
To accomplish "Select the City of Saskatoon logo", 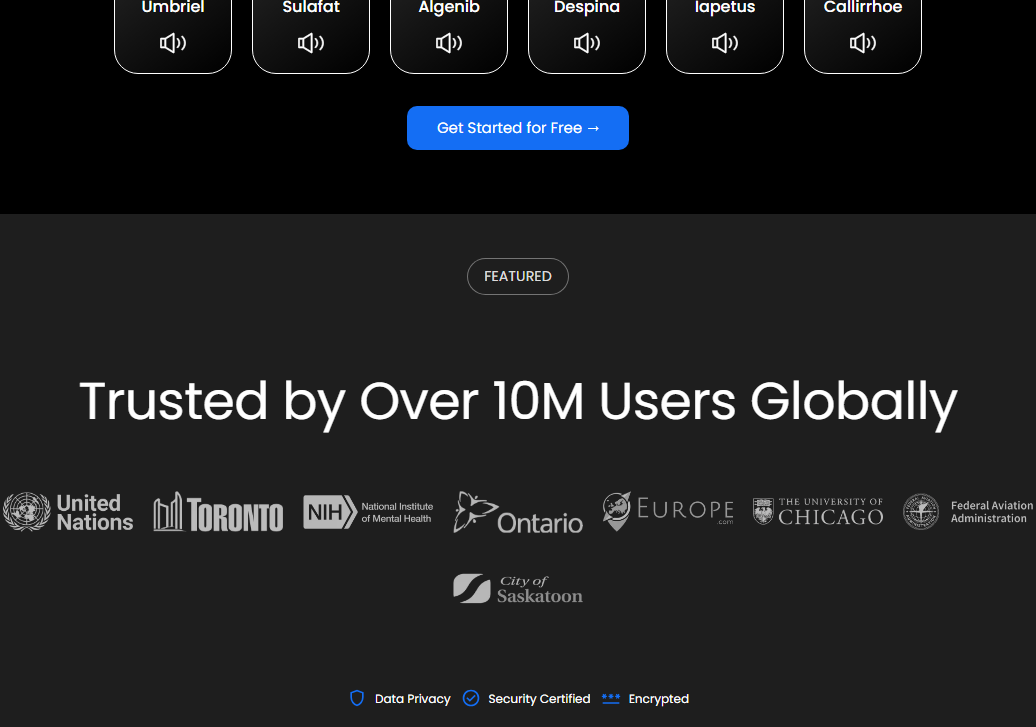I will tap(518, 588).
